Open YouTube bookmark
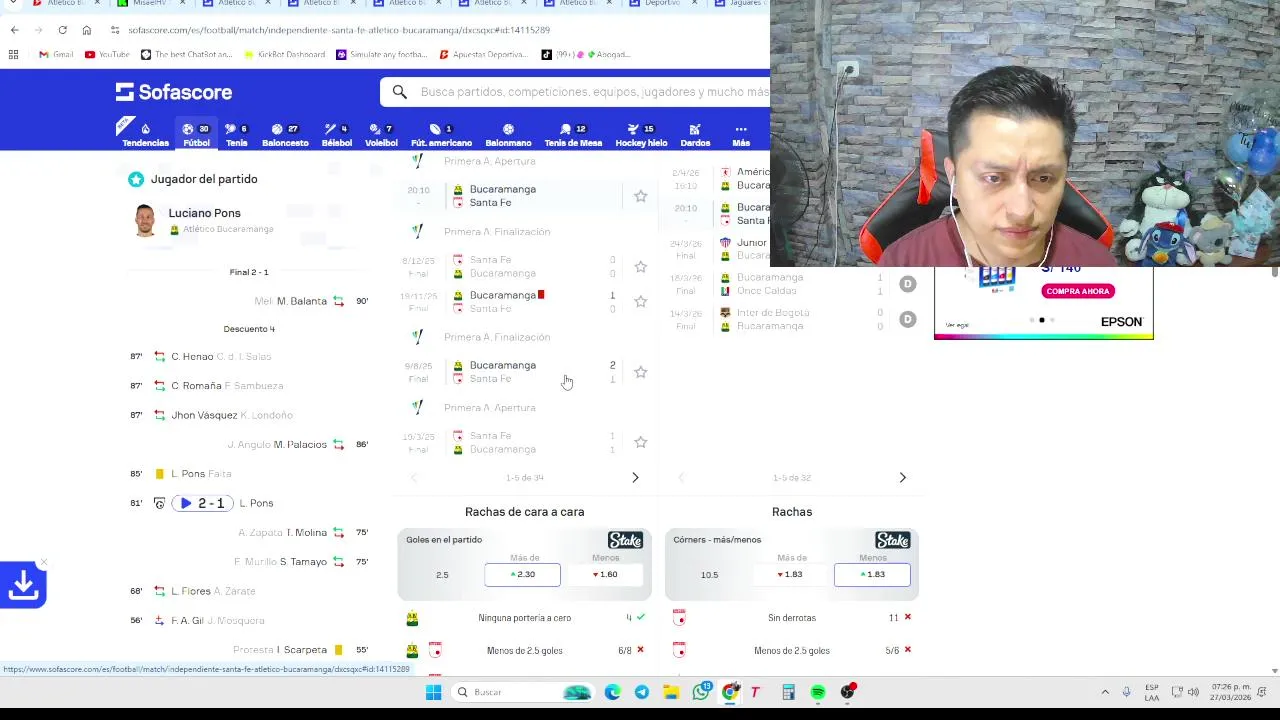The height and width of the screenshot is (720, 1280). (x=107, y=54)
